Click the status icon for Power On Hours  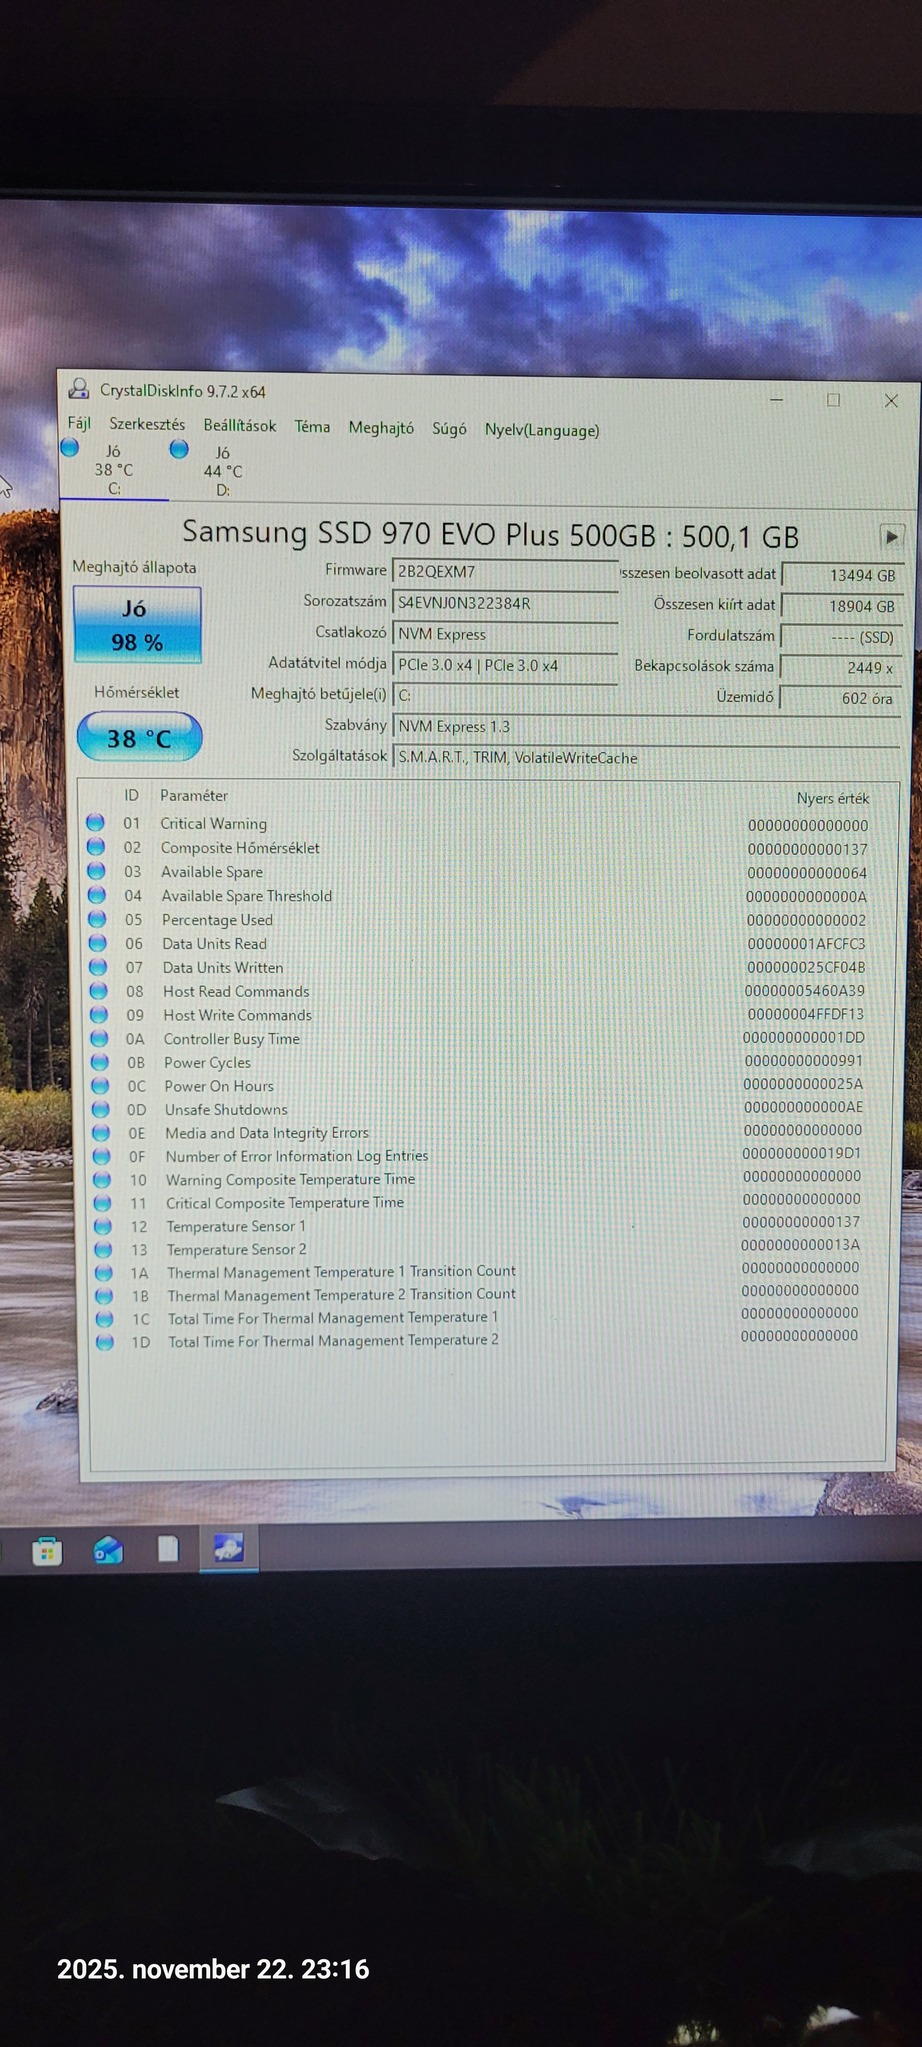[x=100, y=1085]
